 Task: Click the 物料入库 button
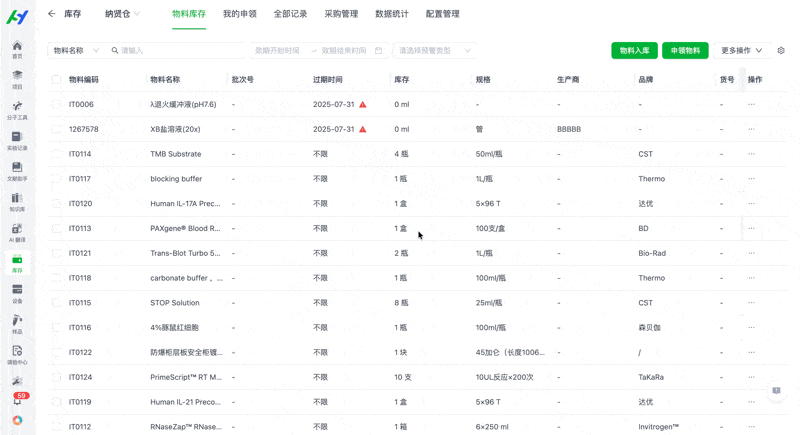tap(634, 51)
